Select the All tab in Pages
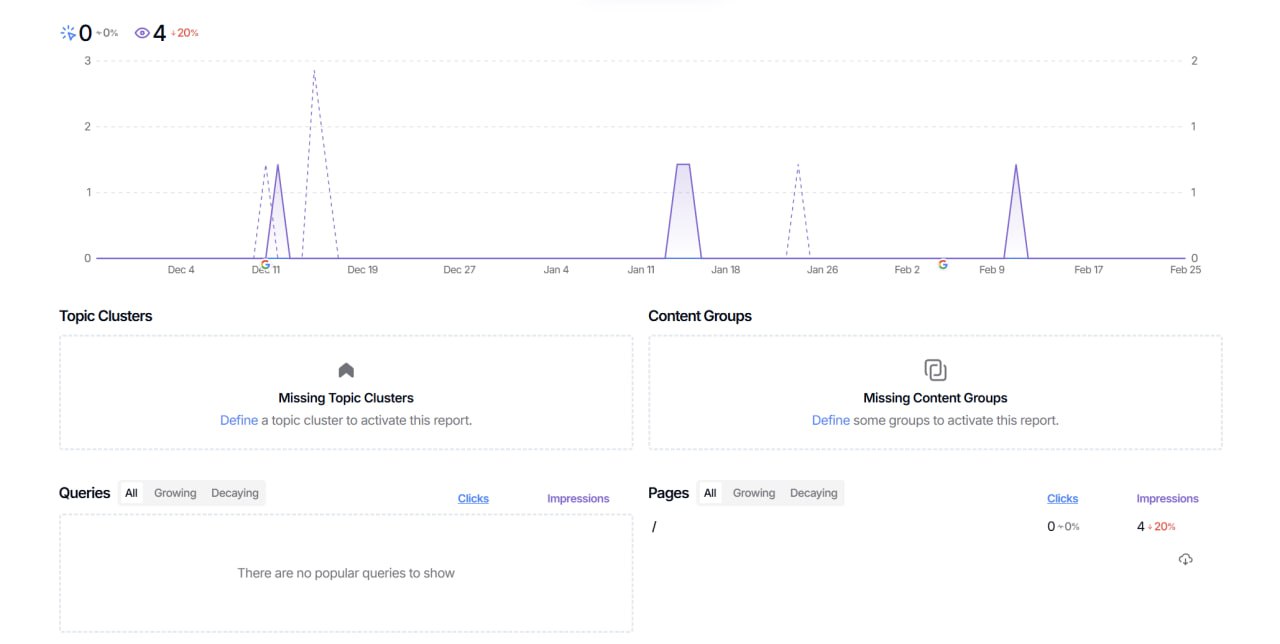Viewport: 1280px width, 644px height. point(710,493)
